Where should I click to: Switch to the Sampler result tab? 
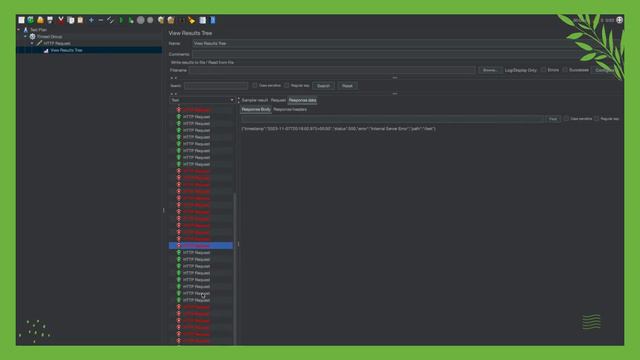(255, 100)
